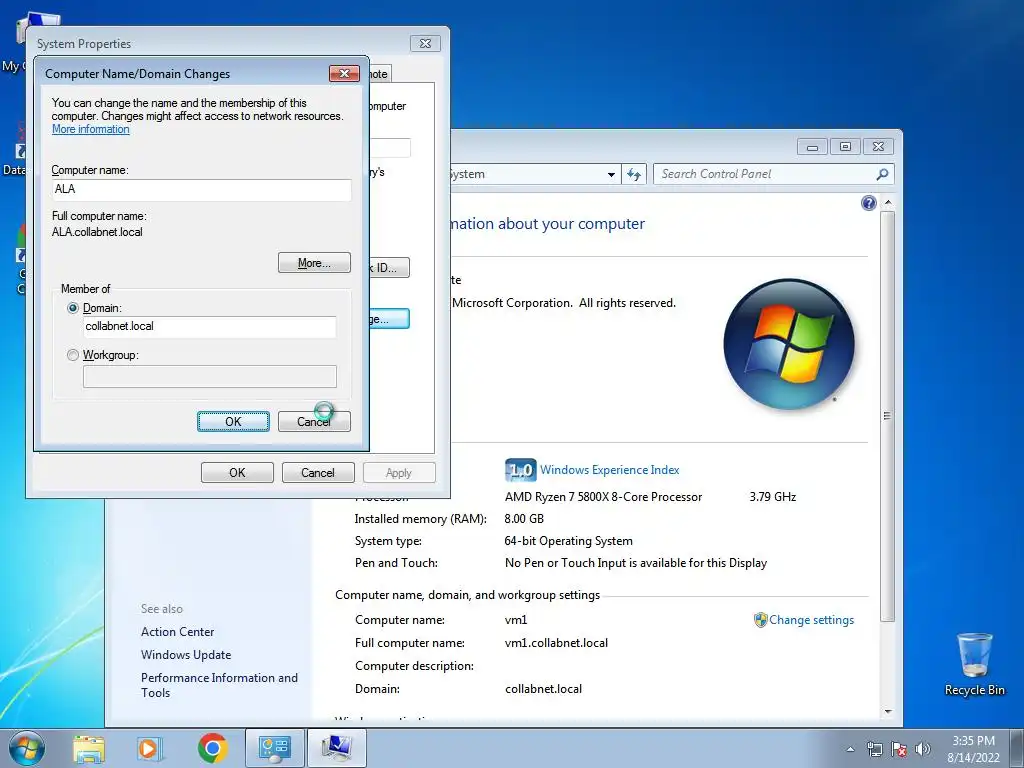
Task: Close the System Properties window
Action: pos(425,43)
